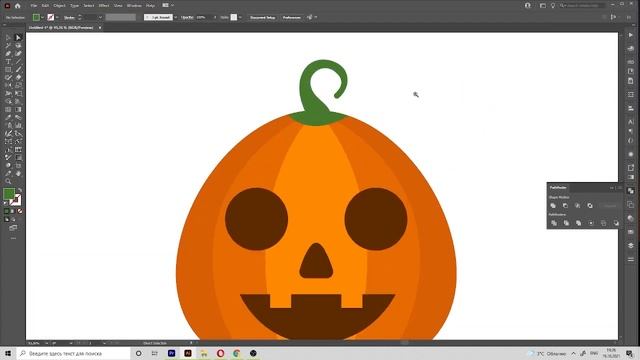Apply the Trim pathfinder

(x=566, y=223)
